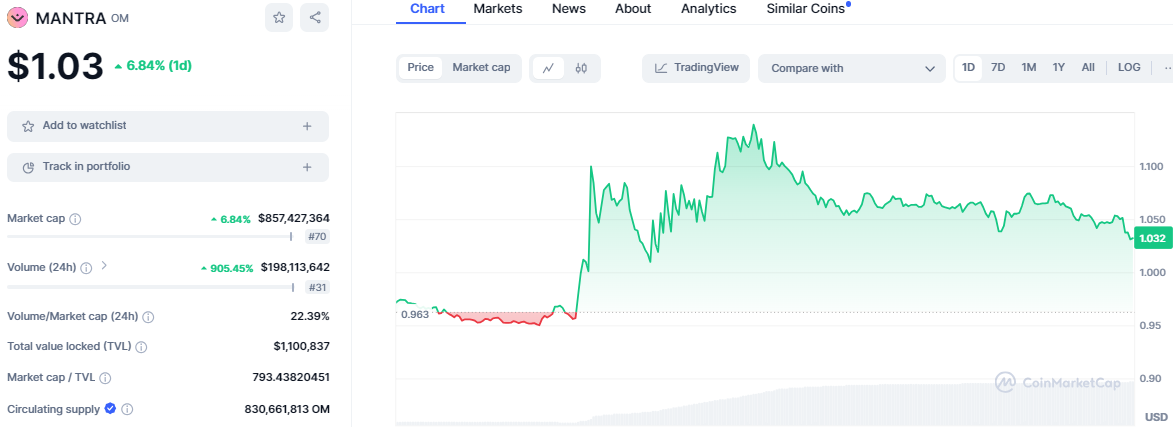Screen dimensions: 1173x427
Task: Open the share icon button
Action: point(314,17)
